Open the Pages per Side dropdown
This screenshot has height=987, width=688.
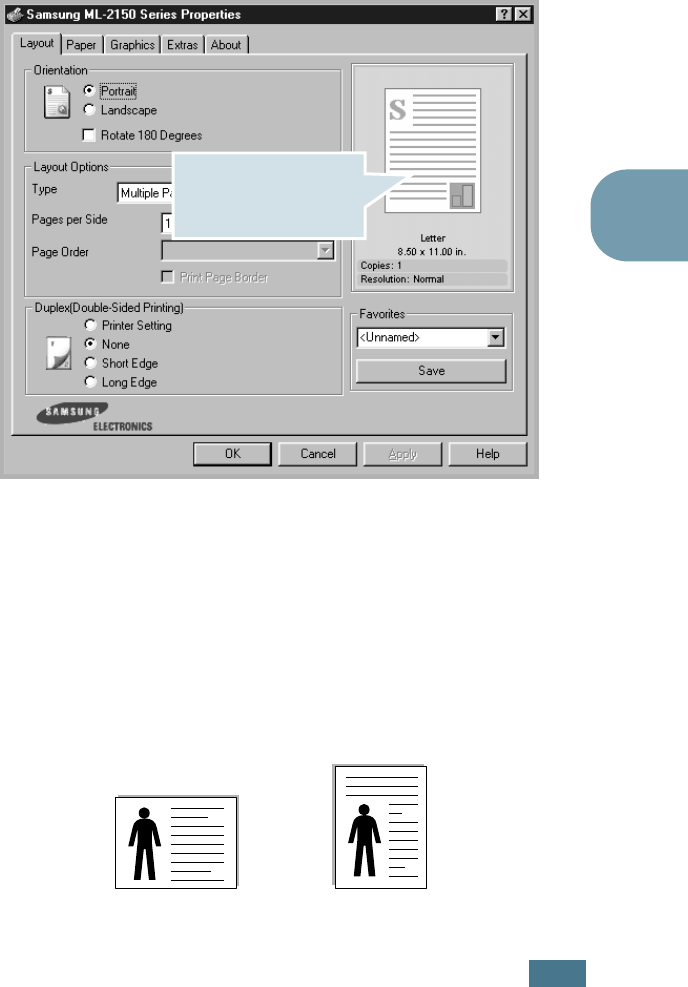(167, 223)
